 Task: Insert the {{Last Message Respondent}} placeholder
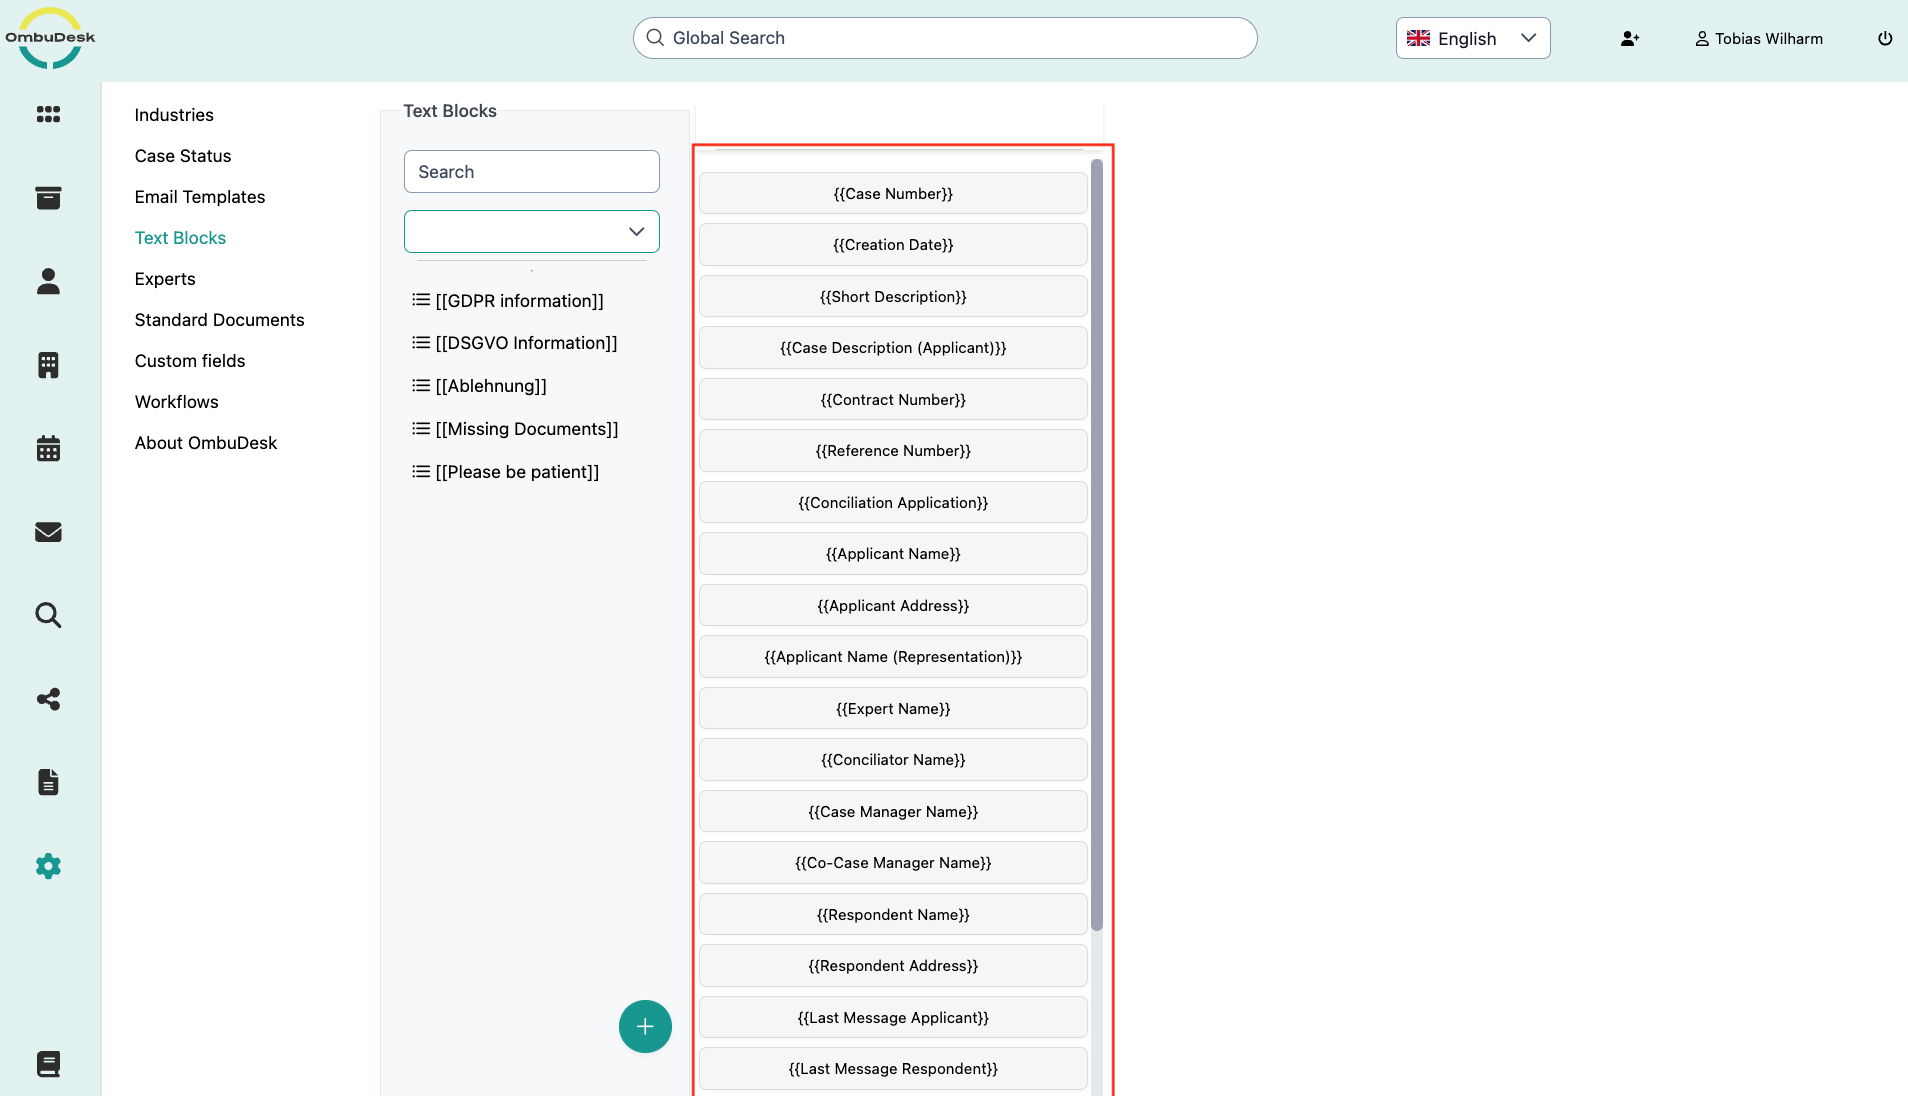pos(893,1069)
